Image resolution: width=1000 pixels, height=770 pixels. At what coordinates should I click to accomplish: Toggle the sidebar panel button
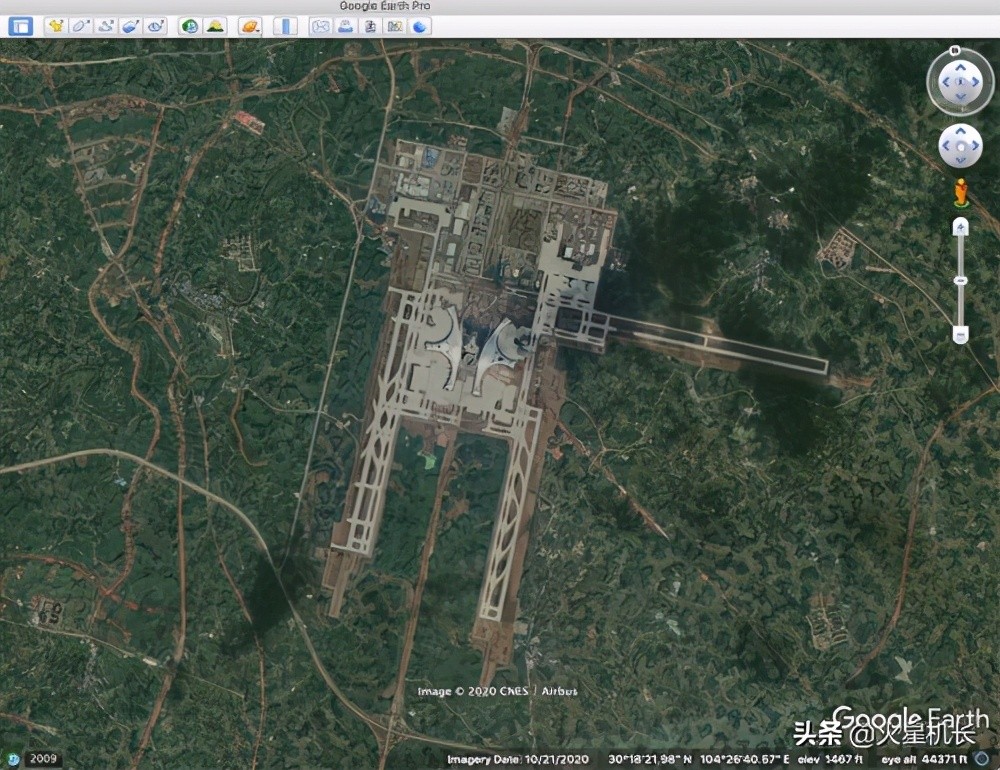coord(20,26)
